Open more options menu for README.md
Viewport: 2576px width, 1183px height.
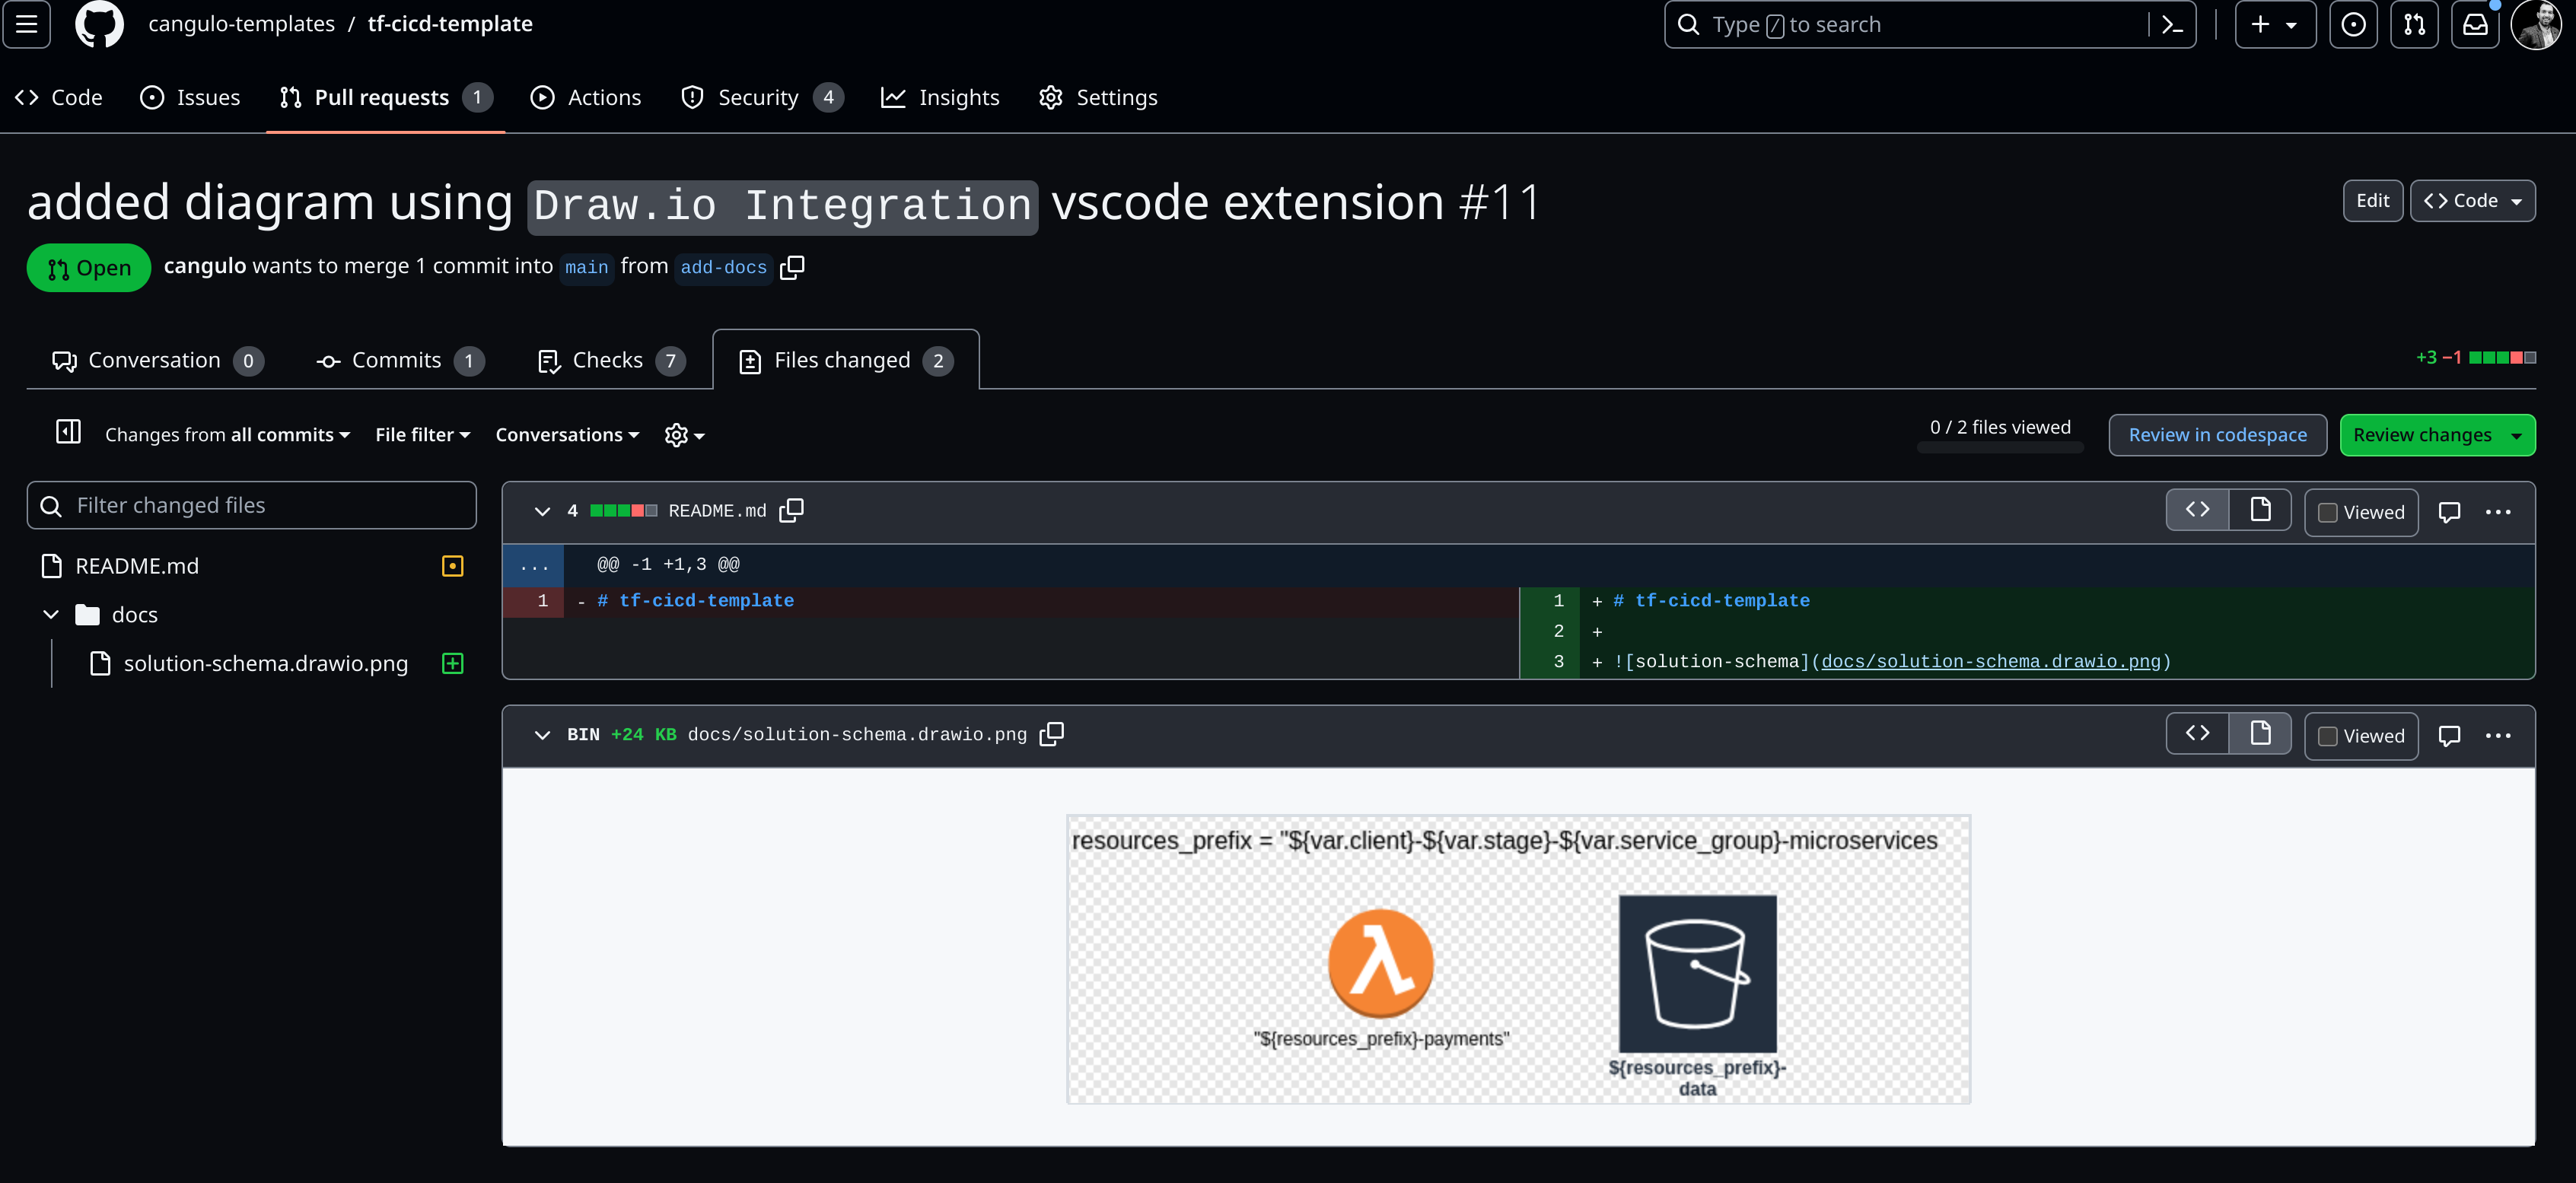[2498, 512]
